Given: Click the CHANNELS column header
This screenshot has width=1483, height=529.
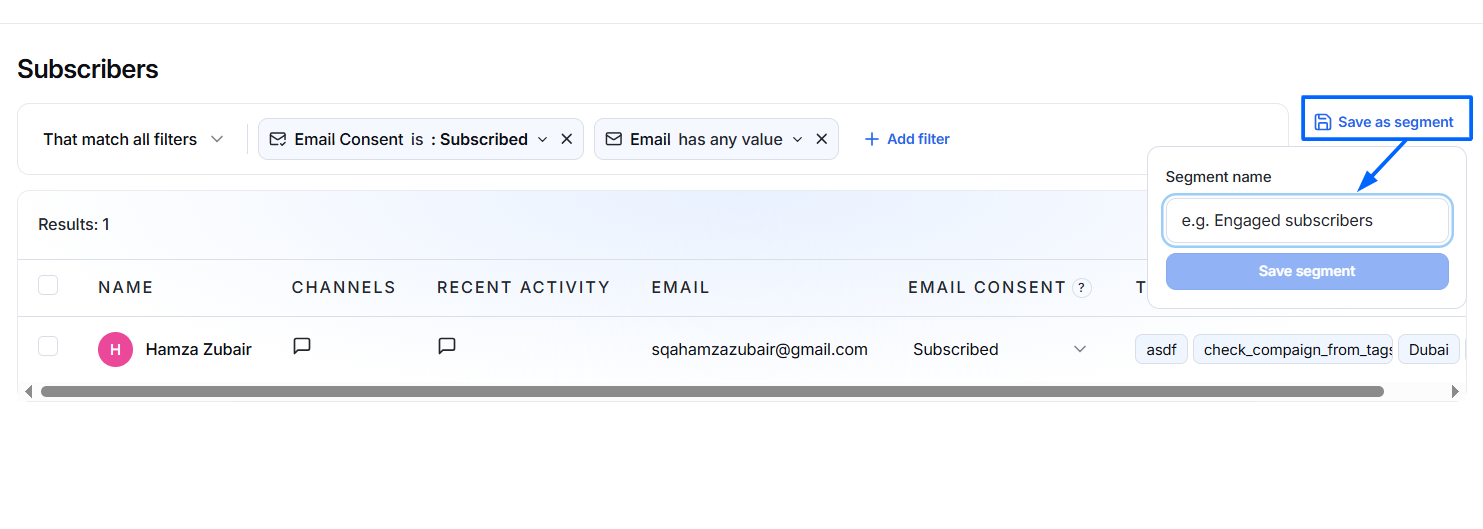Looking at the screenshot, I should click(344, 288).
